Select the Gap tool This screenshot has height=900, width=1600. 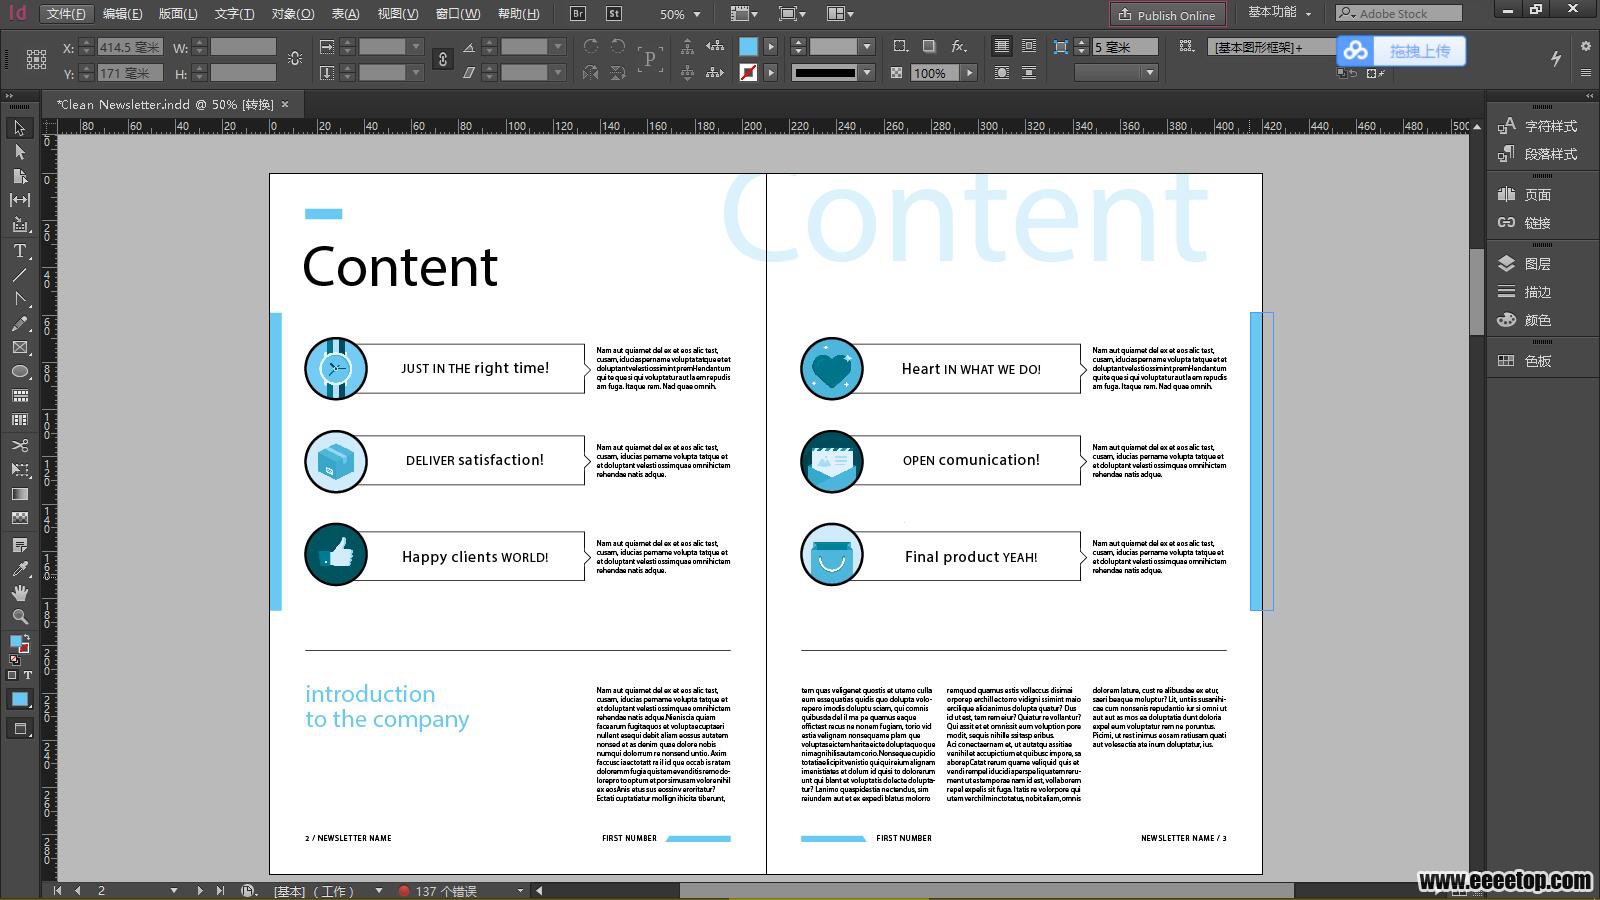(20, 200)
